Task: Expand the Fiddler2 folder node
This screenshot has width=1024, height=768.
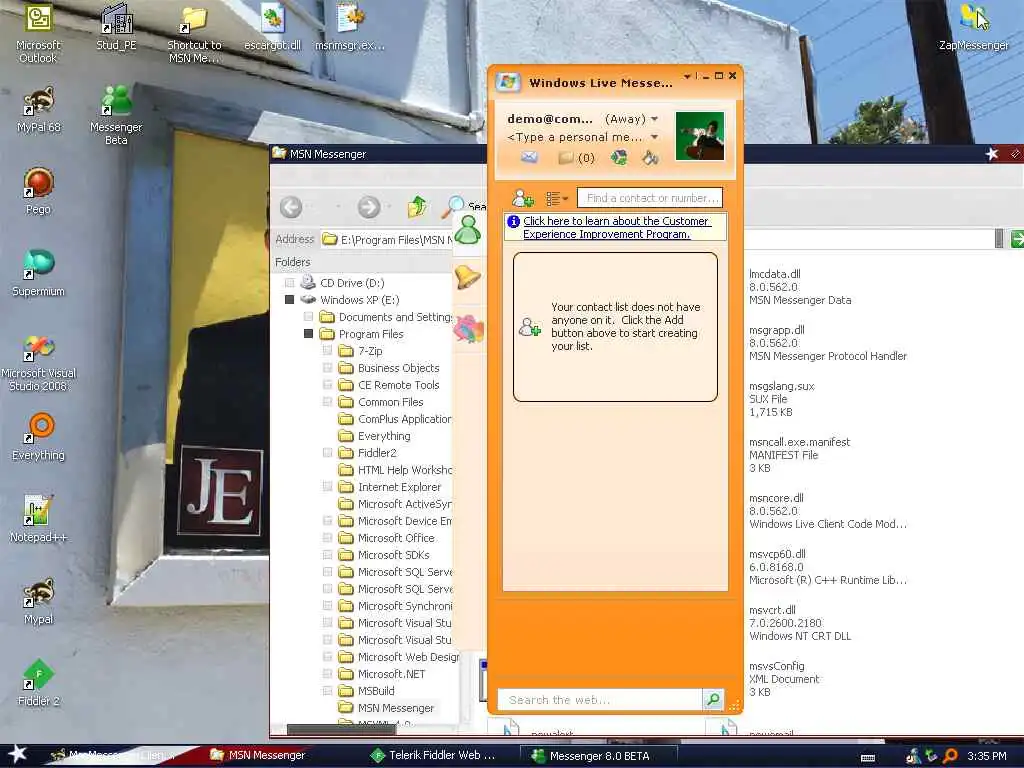Action: tap(327, 453)
